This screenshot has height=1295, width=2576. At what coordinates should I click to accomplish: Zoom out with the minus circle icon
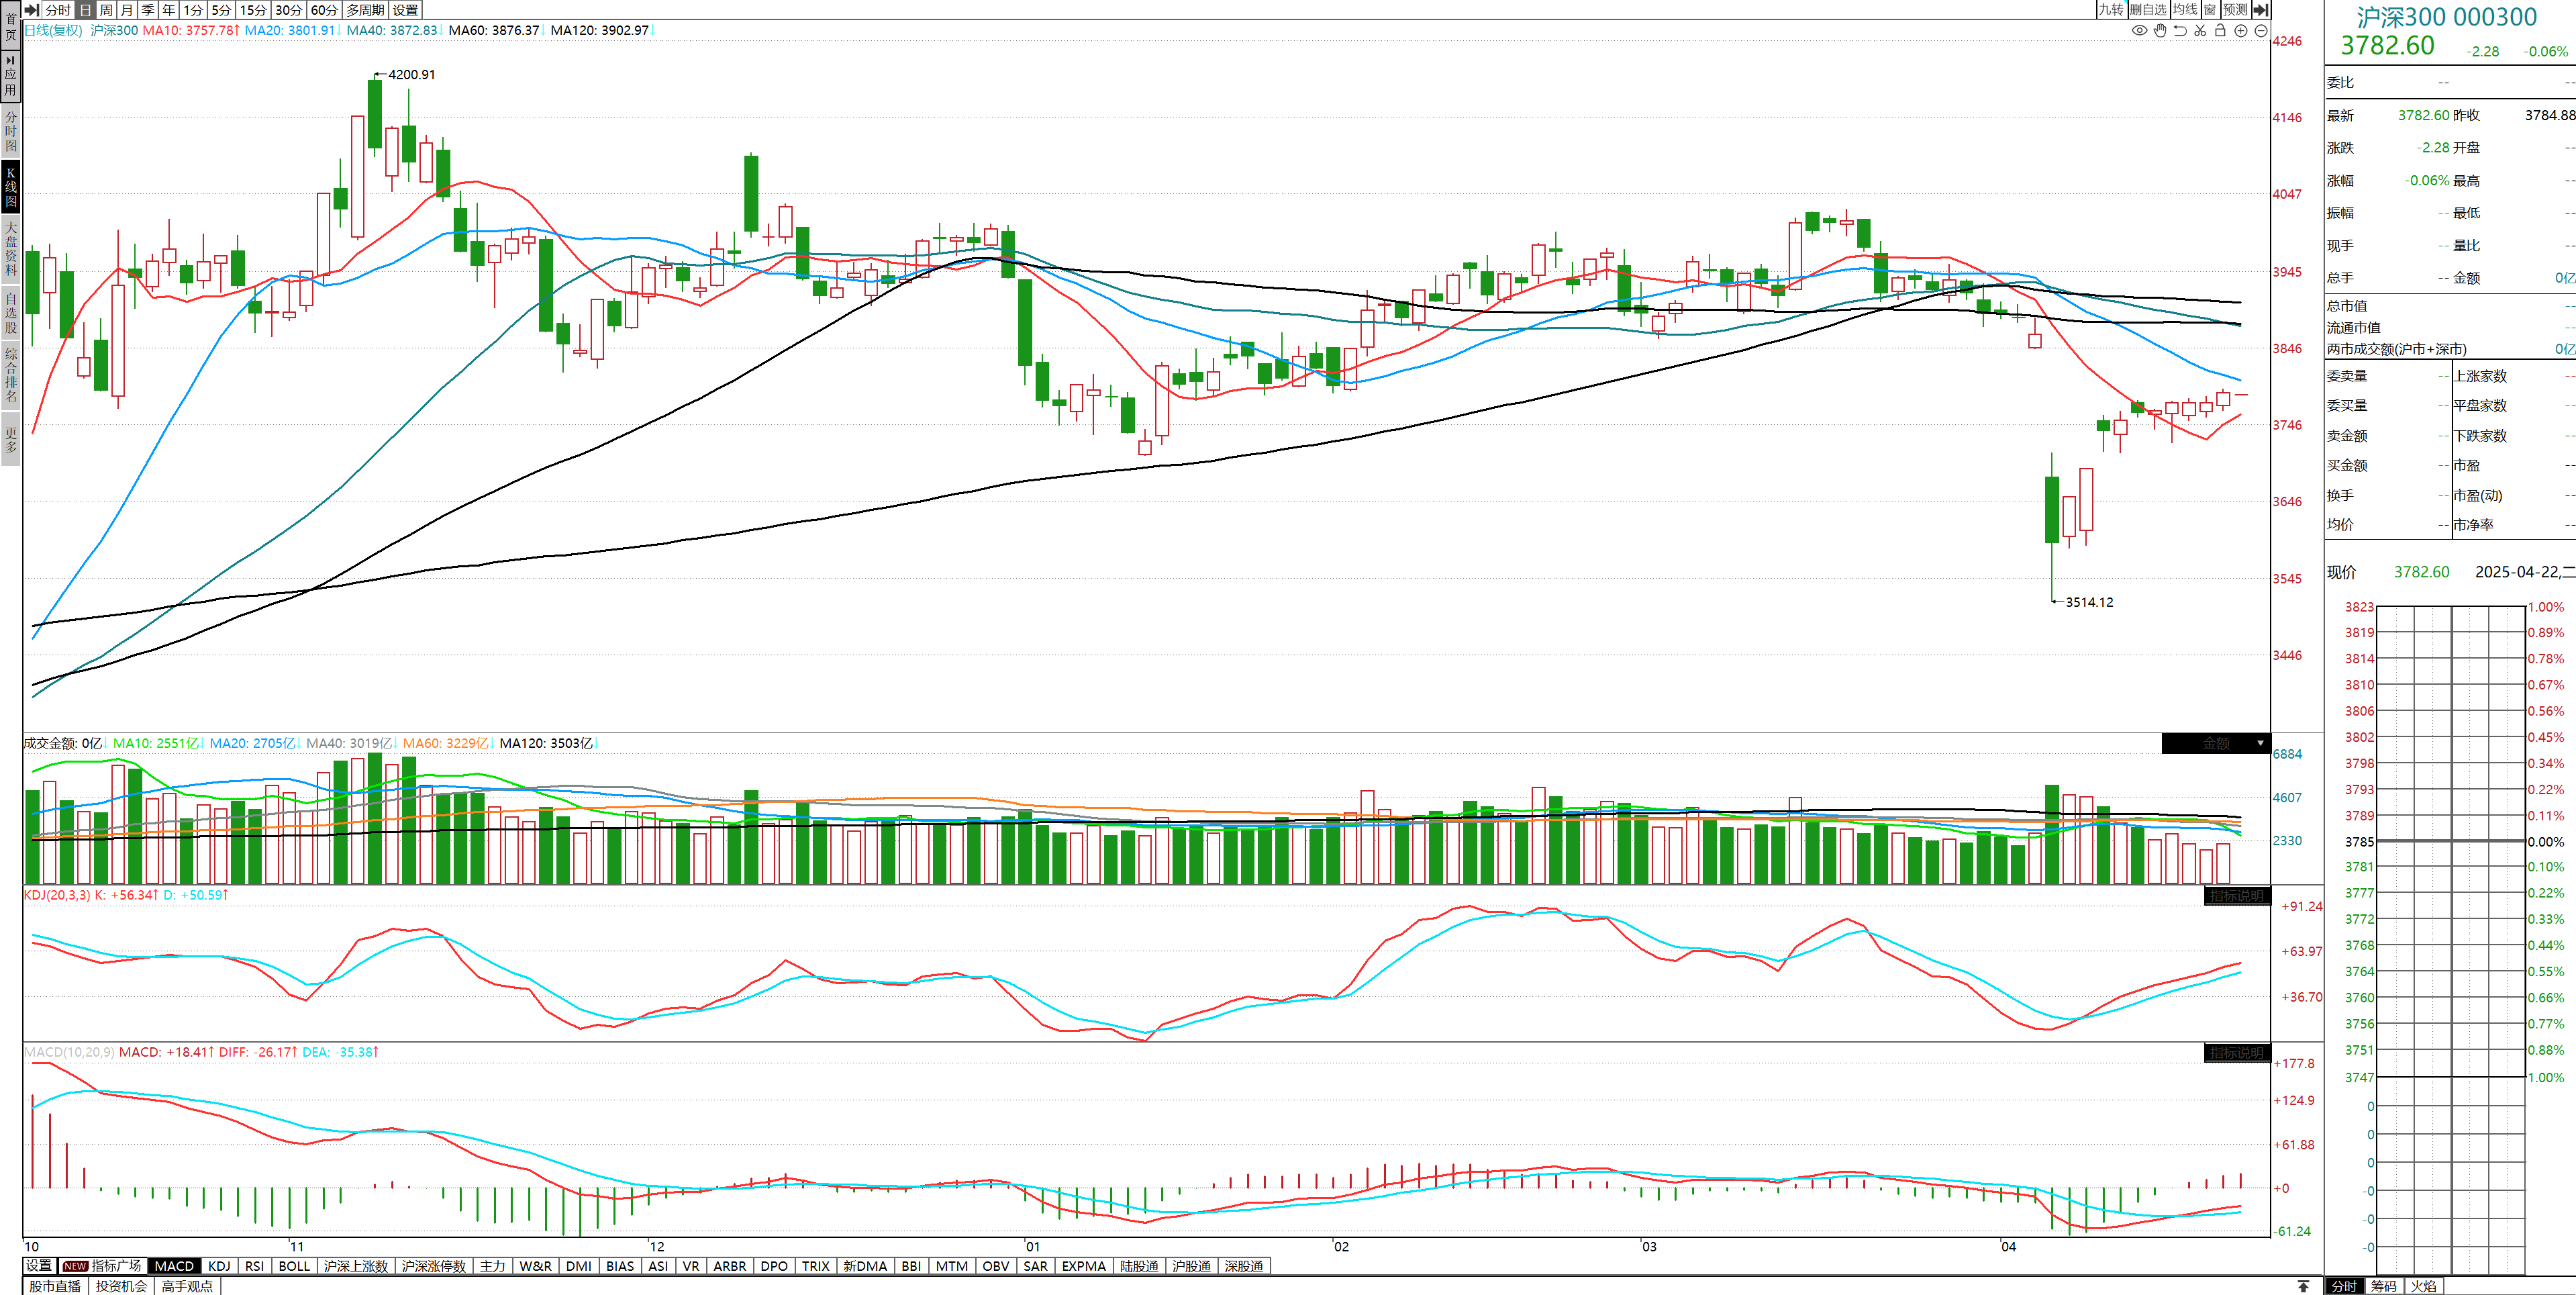point(2261,31)
